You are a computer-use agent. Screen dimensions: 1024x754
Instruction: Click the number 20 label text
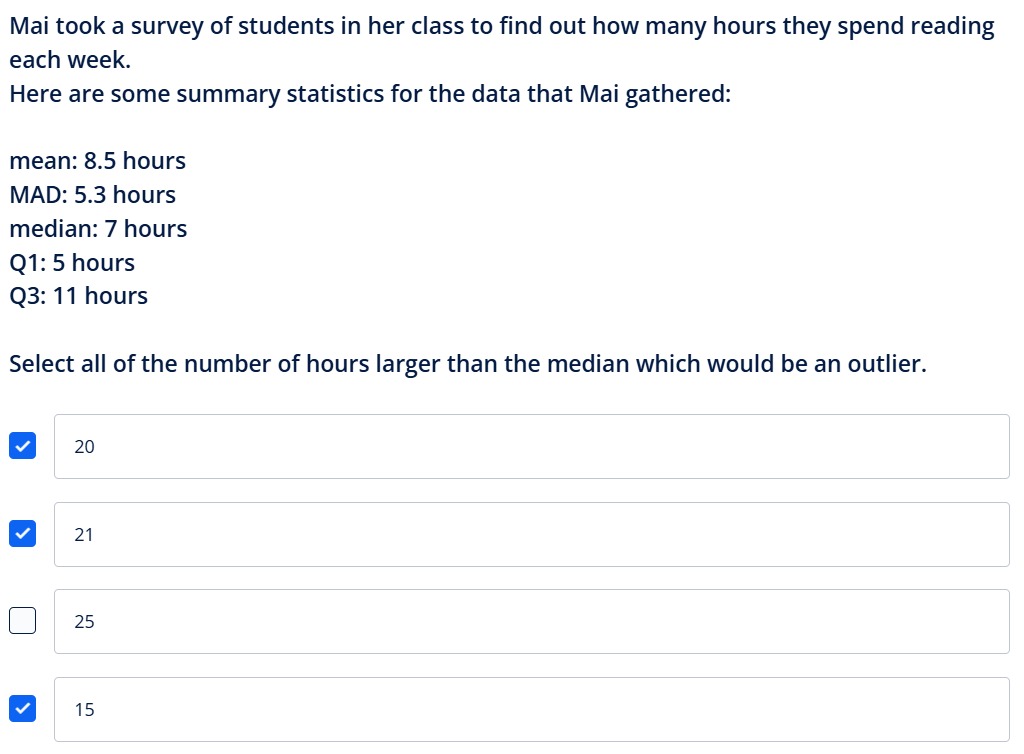pyautogui.click(x=84, y=447)
